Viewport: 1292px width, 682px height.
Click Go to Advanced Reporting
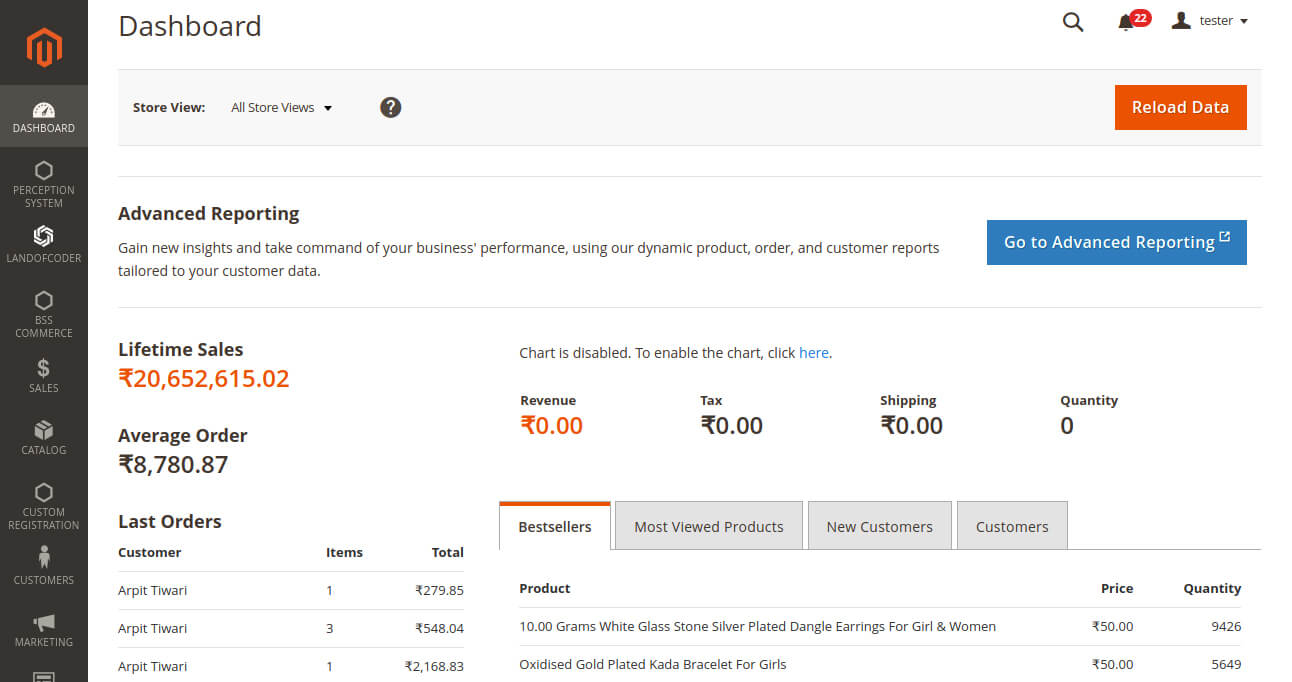coord(1116,242)
